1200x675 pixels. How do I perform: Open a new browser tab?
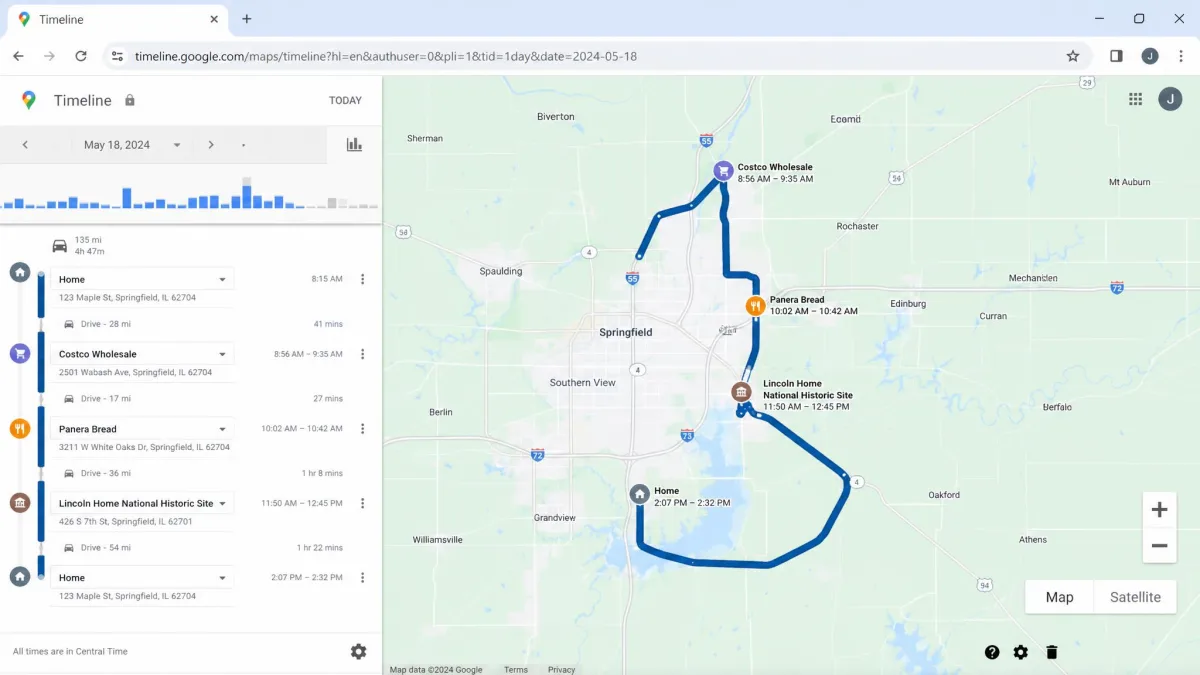247,19
